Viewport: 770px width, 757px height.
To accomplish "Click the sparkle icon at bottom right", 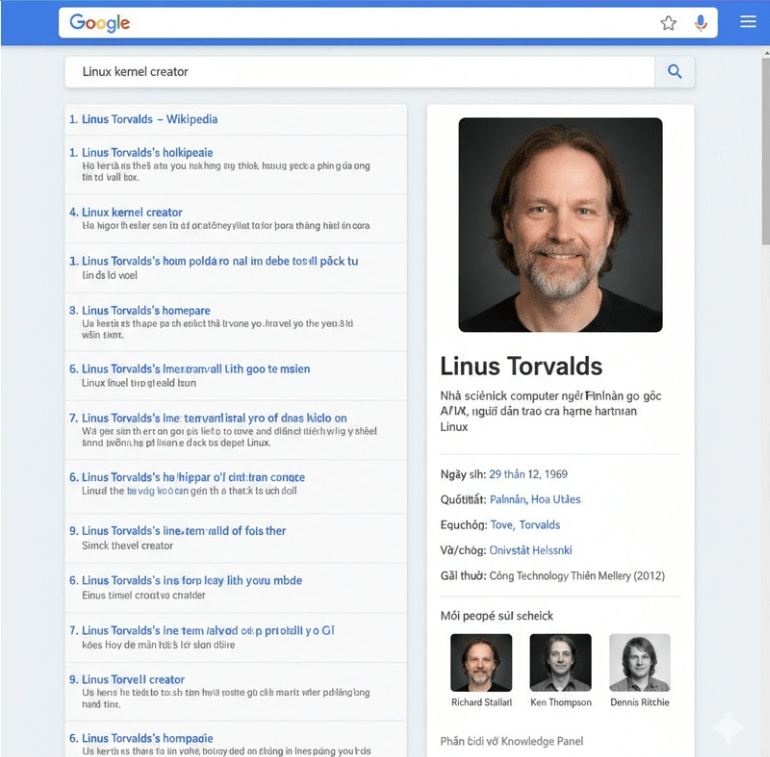I will click(728, 728).
